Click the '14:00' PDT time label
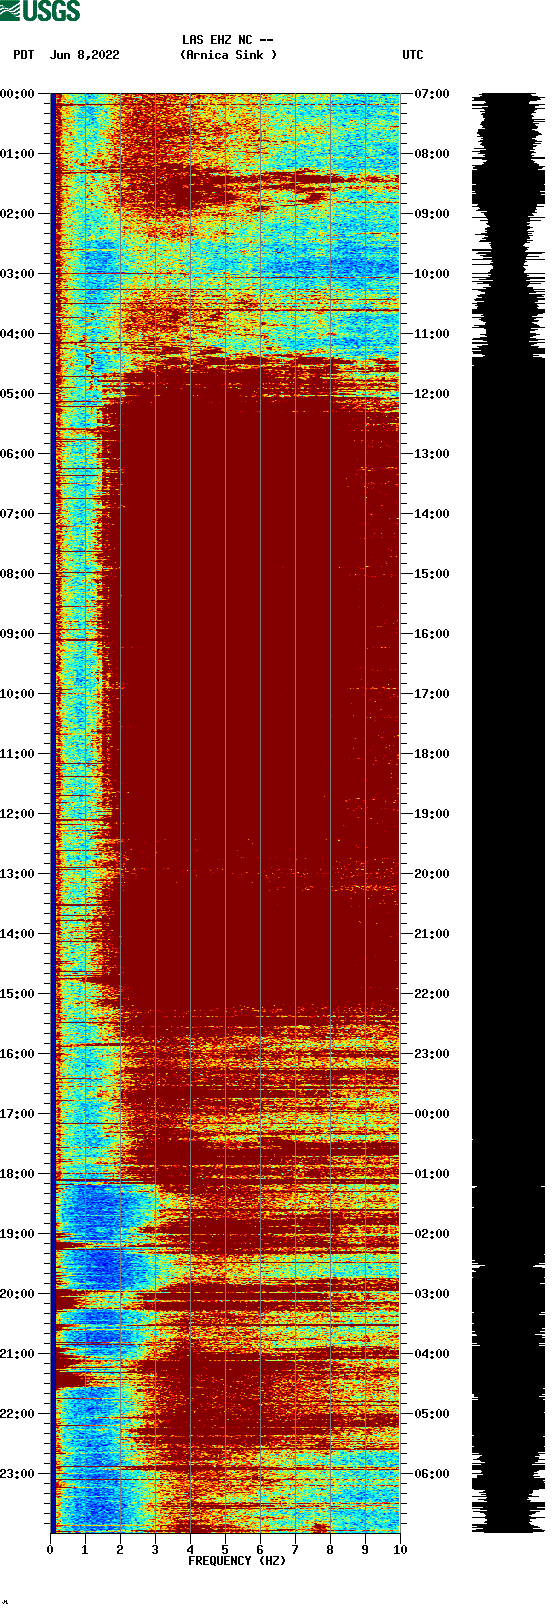 17,934
